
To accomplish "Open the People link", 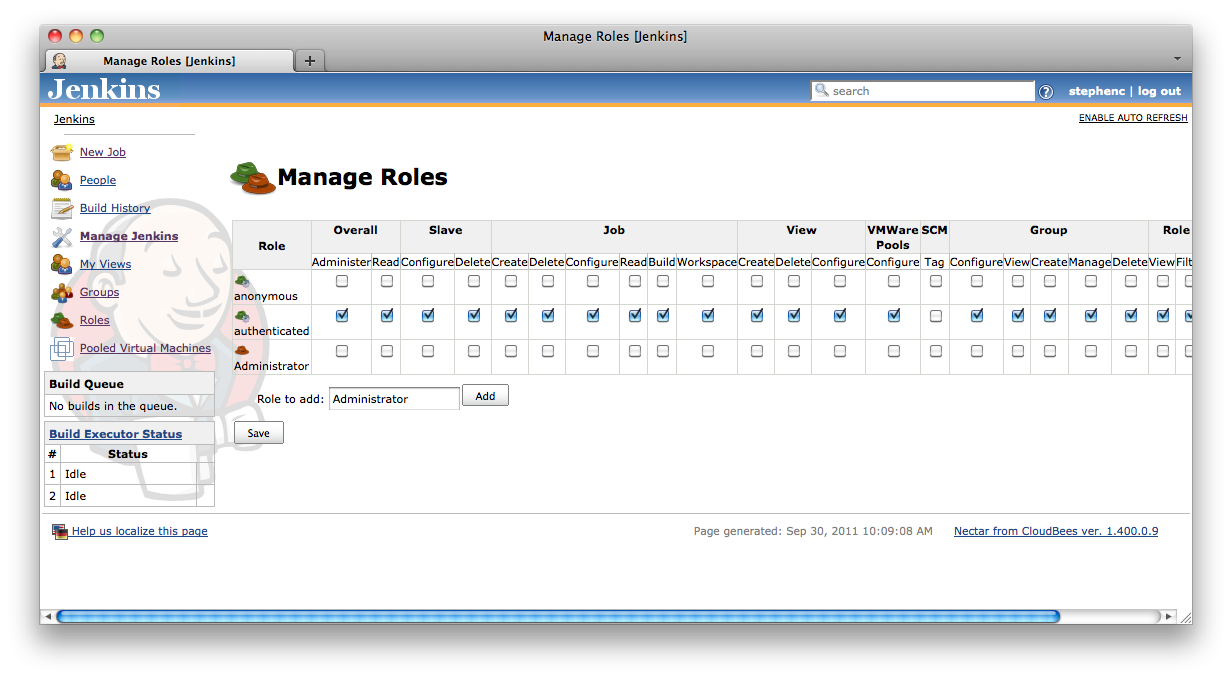I will point(98,180).
